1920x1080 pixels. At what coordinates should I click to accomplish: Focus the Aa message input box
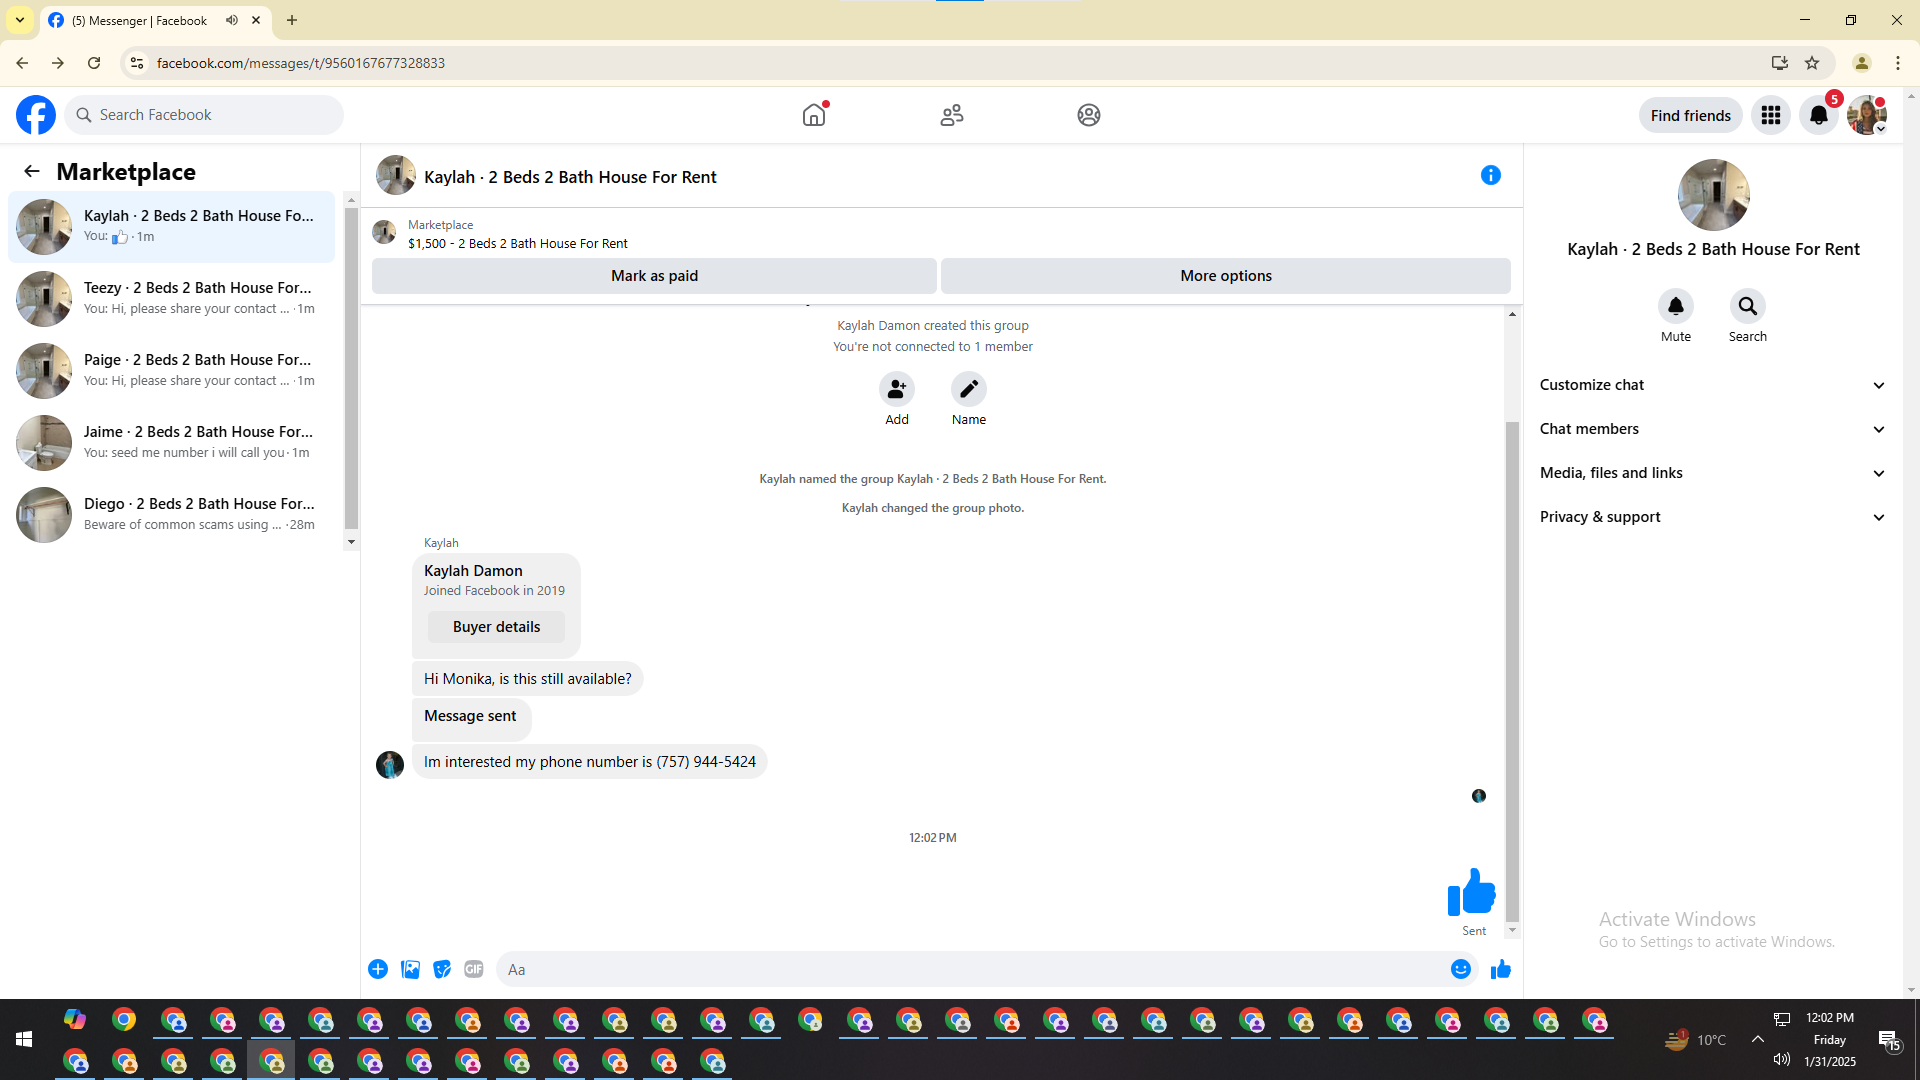tap(970, 969)
